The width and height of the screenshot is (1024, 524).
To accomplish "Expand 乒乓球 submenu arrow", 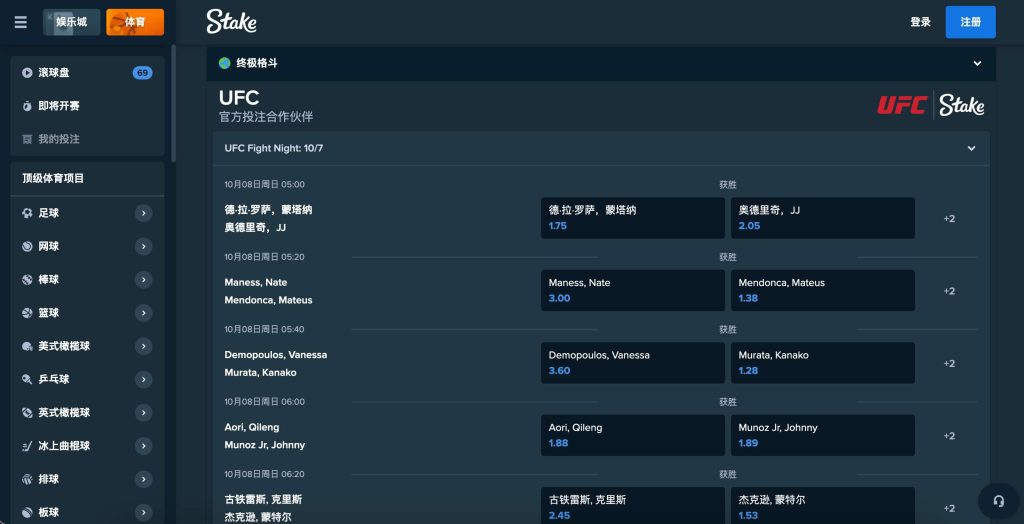I will pos(144,380).
